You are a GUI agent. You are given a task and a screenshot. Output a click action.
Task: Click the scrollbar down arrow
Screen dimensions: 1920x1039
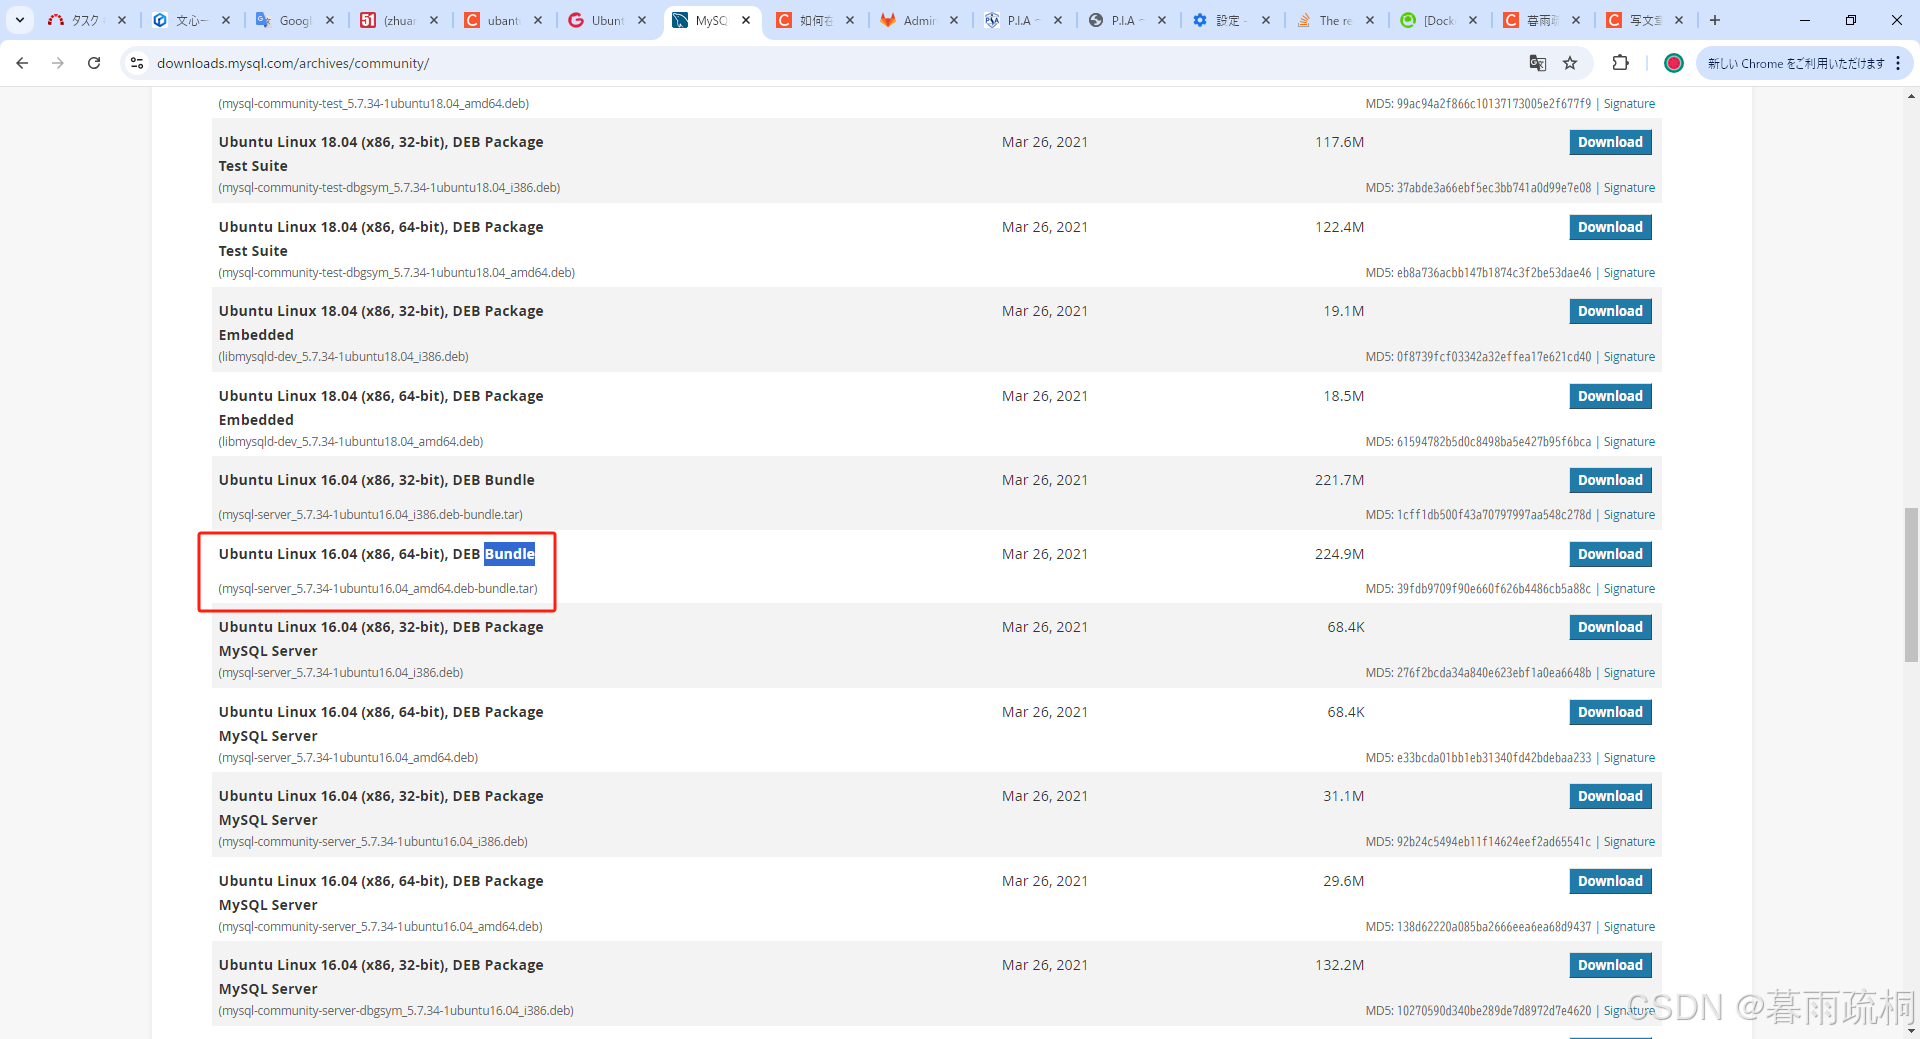(x=1911, y=1030)
